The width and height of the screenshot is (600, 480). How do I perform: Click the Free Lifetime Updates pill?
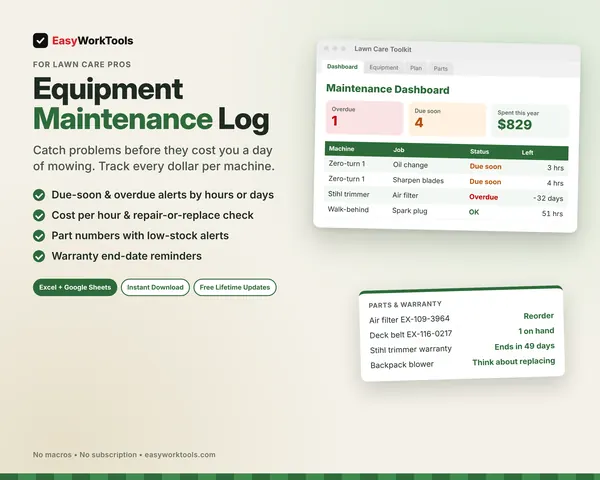(x=235, y=287)
